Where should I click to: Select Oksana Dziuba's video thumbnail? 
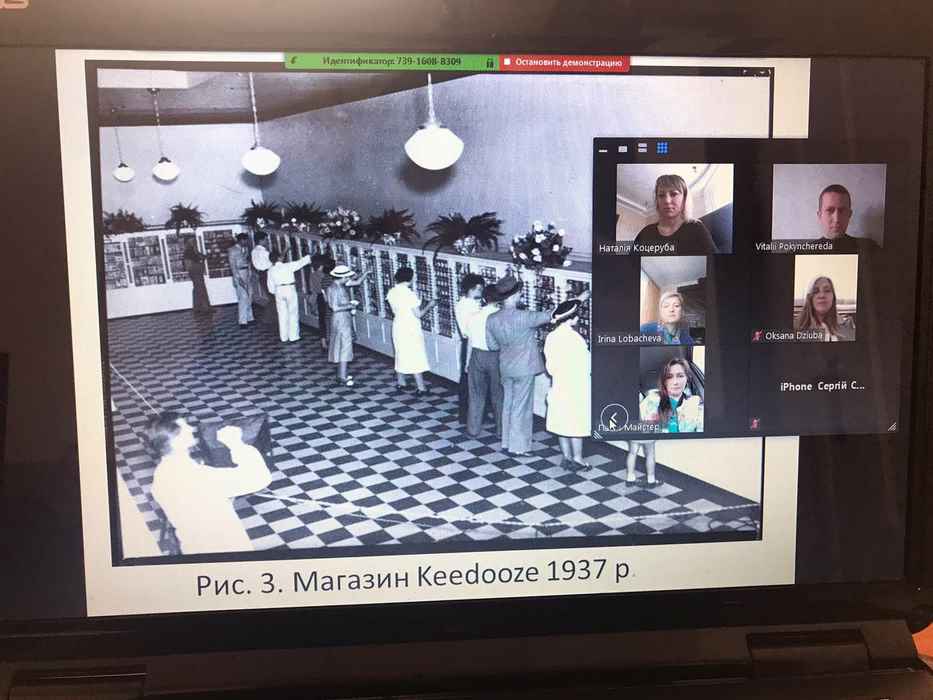[825, 298]
